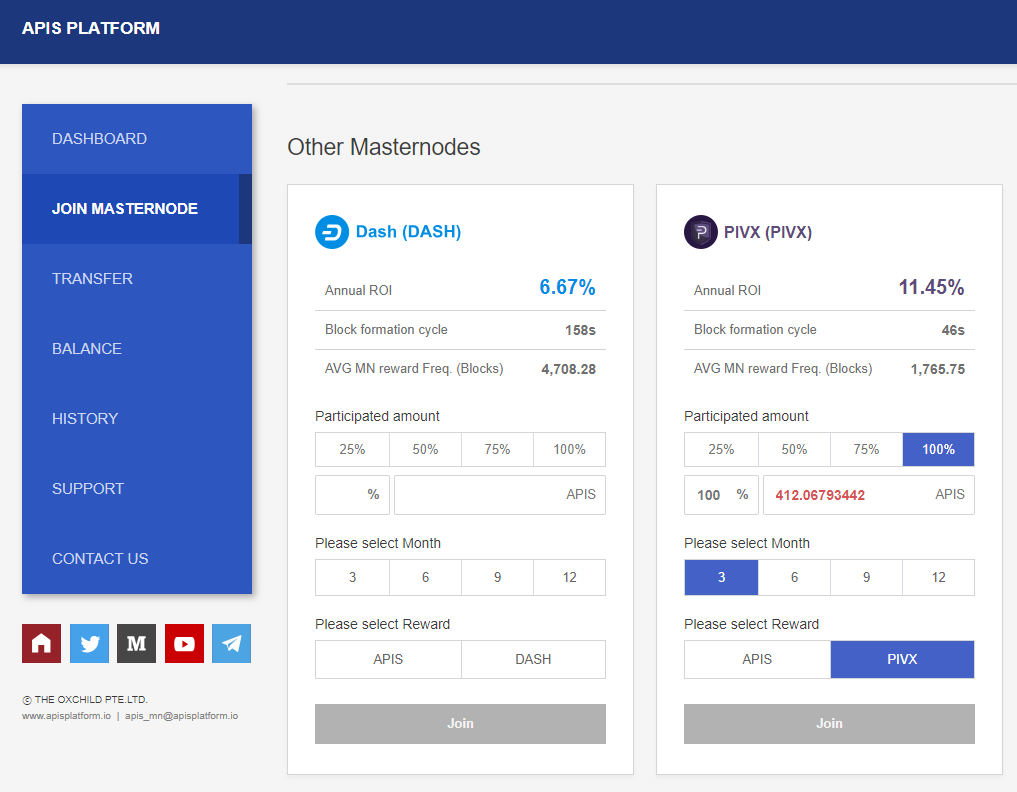This screenshot has height=792, width=1017.
Task: Select 25% participation for Dash
Action: [x=352, y=450]
